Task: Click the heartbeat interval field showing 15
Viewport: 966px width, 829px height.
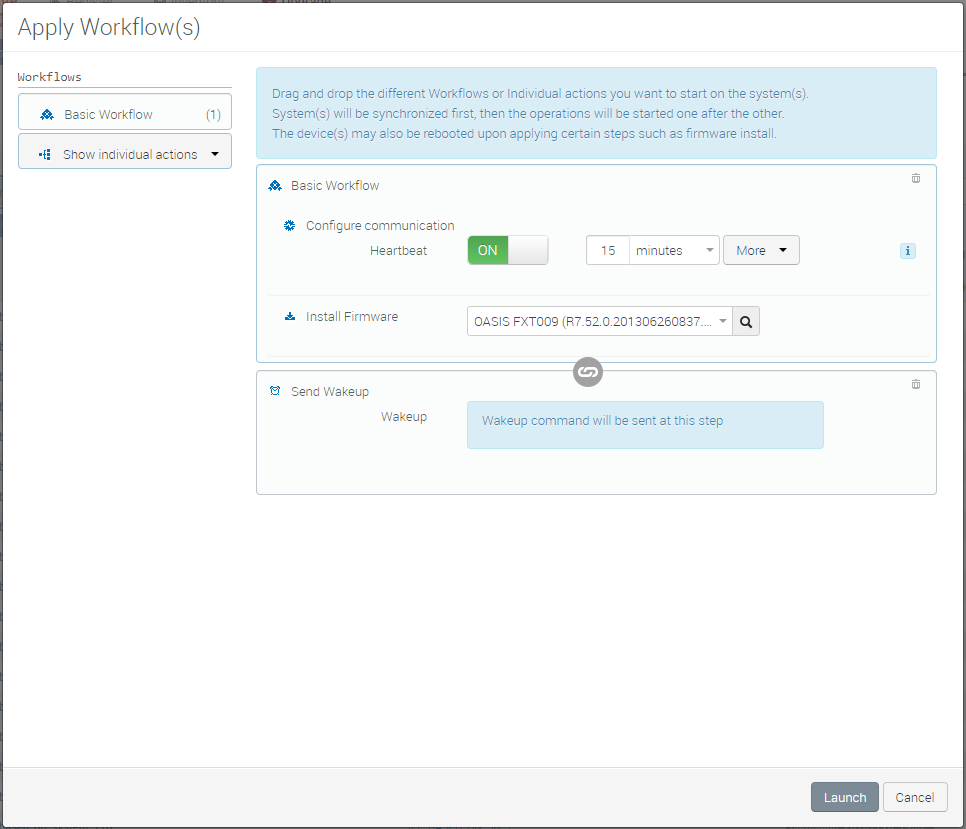Action: pos(608,250)
